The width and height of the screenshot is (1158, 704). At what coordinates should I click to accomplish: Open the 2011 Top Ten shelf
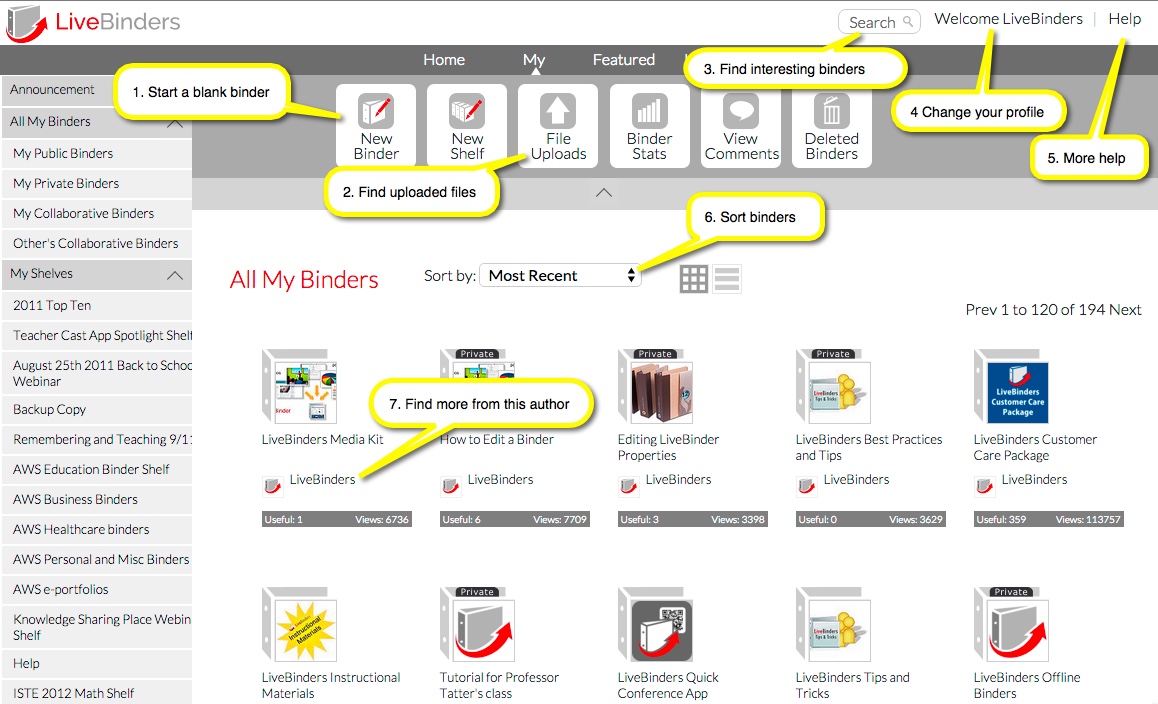point(97,306)
